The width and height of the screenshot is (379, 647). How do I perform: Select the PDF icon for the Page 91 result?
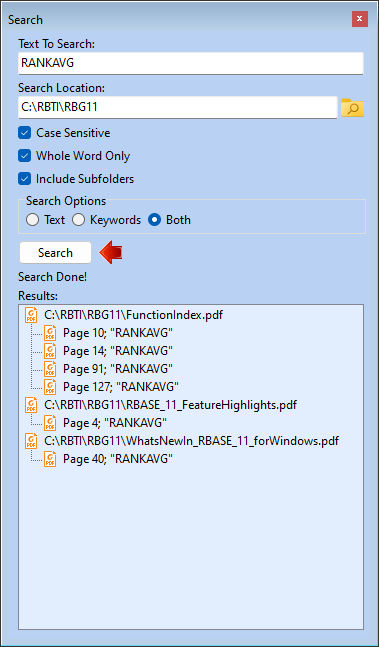(x=50, y=368)
